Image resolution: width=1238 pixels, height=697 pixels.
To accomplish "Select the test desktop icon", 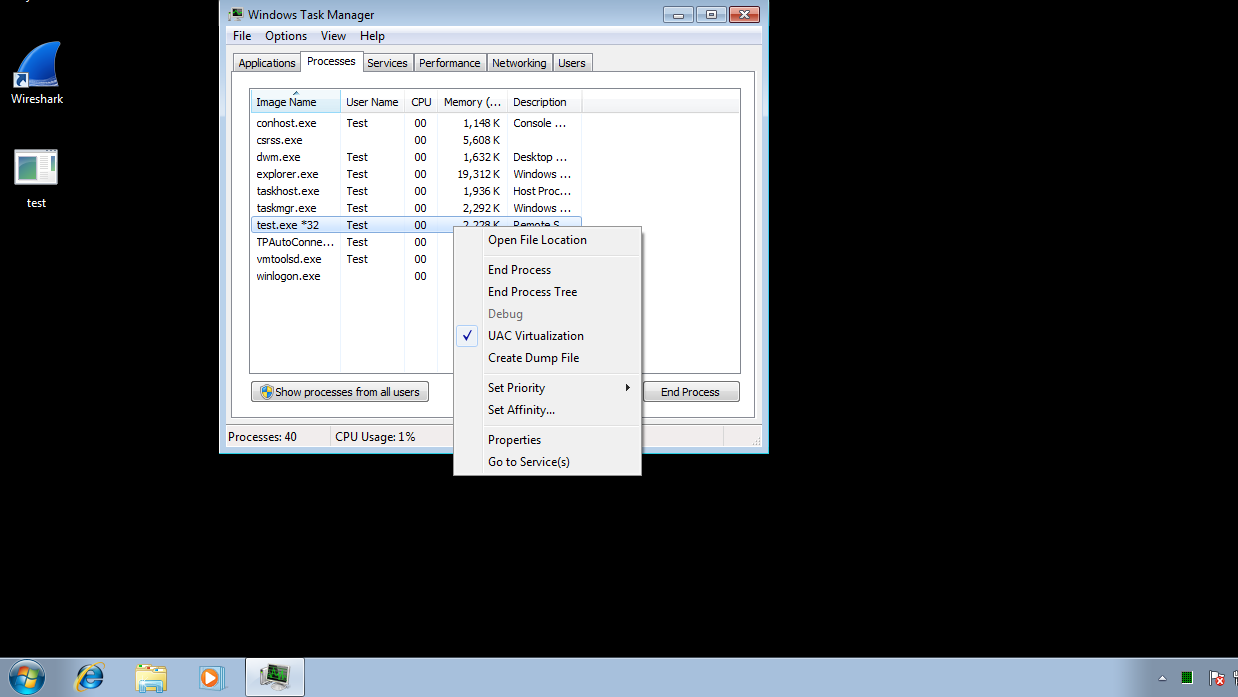I will (36, 179).
